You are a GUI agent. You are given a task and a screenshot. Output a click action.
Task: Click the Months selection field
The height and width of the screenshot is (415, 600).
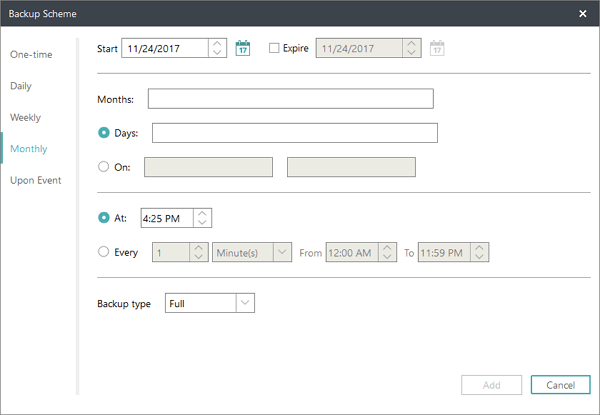(x=291, y=99)
